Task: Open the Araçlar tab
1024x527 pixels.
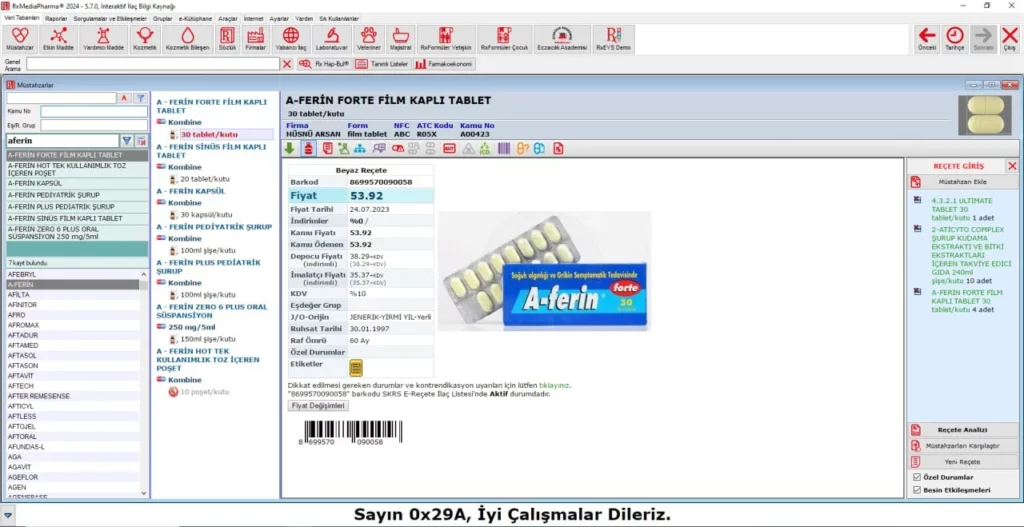Action: tap(228, 19)
